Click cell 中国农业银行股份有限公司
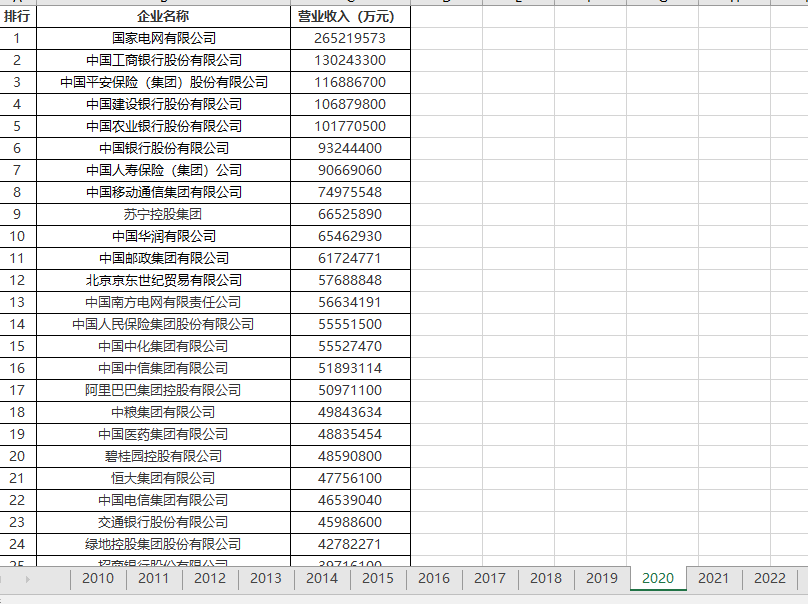 tap(163, 126)
